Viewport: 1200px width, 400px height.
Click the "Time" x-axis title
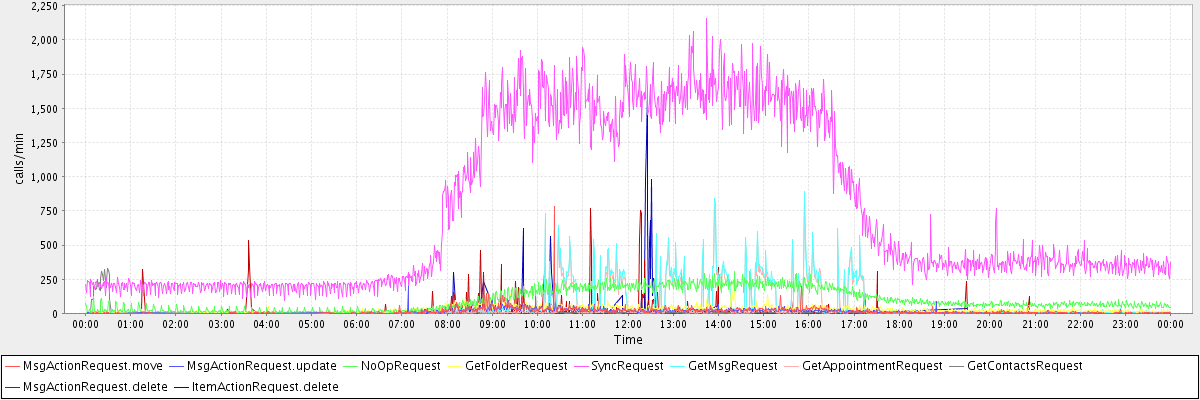(x=628, y=340)
